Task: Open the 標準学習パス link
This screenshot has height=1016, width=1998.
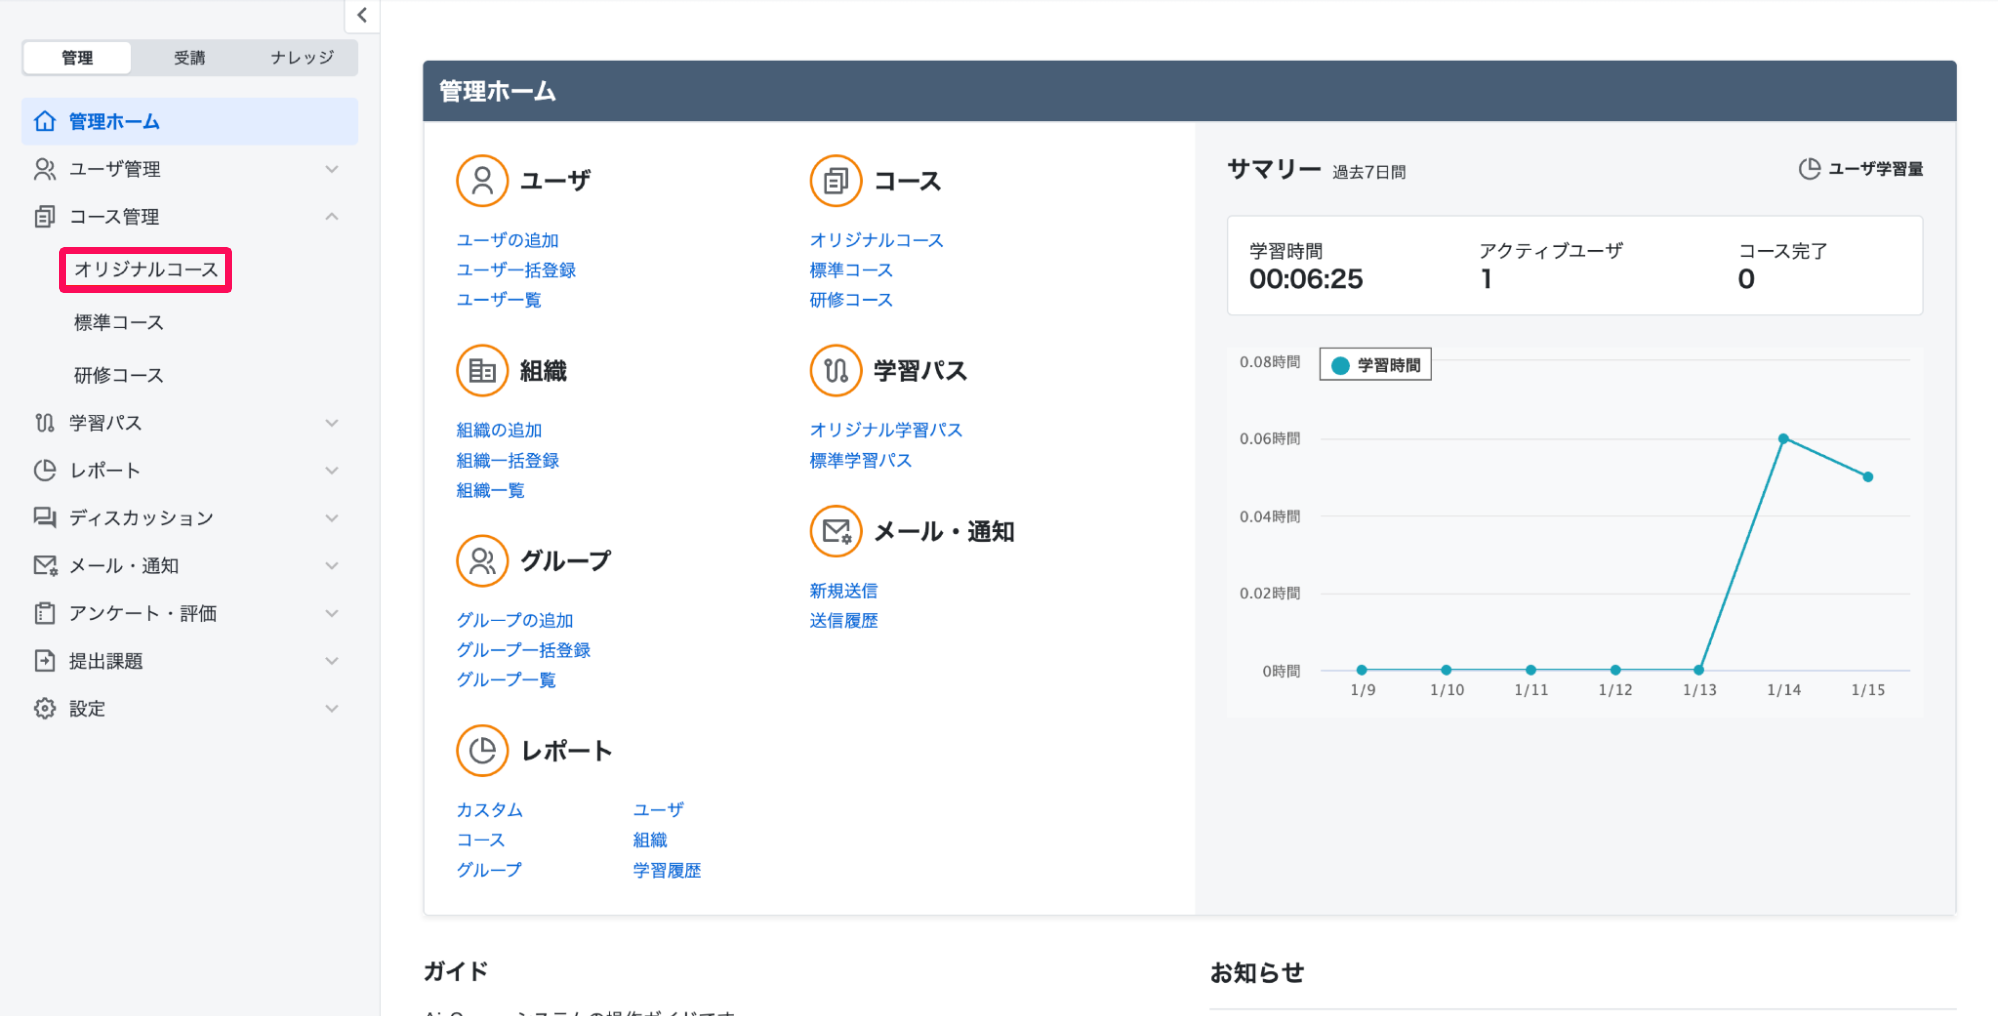Action: tap(861, 461)
